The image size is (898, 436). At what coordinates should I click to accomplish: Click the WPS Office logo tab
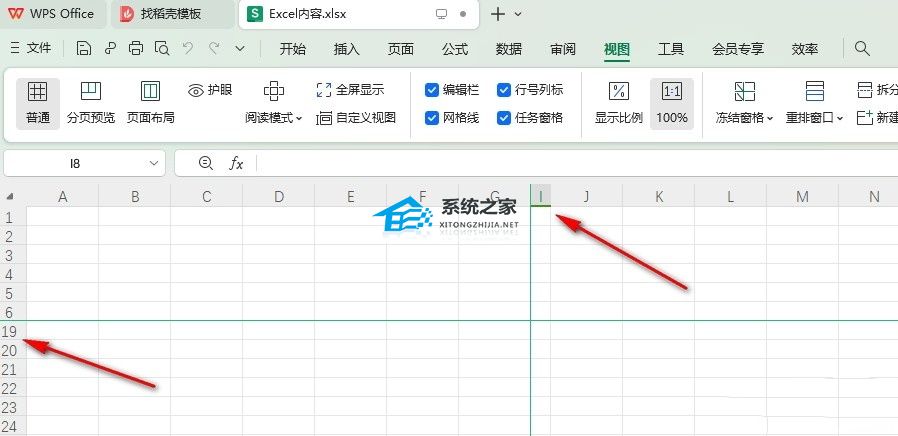pyautogui.click(x=52, y=14)
